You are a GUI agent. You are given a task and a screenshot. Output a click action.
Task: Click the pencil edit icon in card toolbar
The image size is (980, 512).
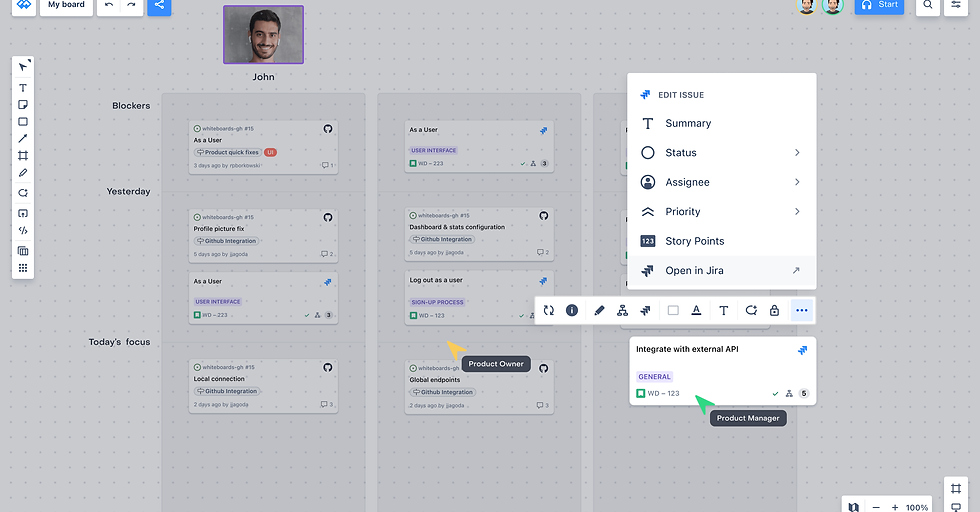599,310
